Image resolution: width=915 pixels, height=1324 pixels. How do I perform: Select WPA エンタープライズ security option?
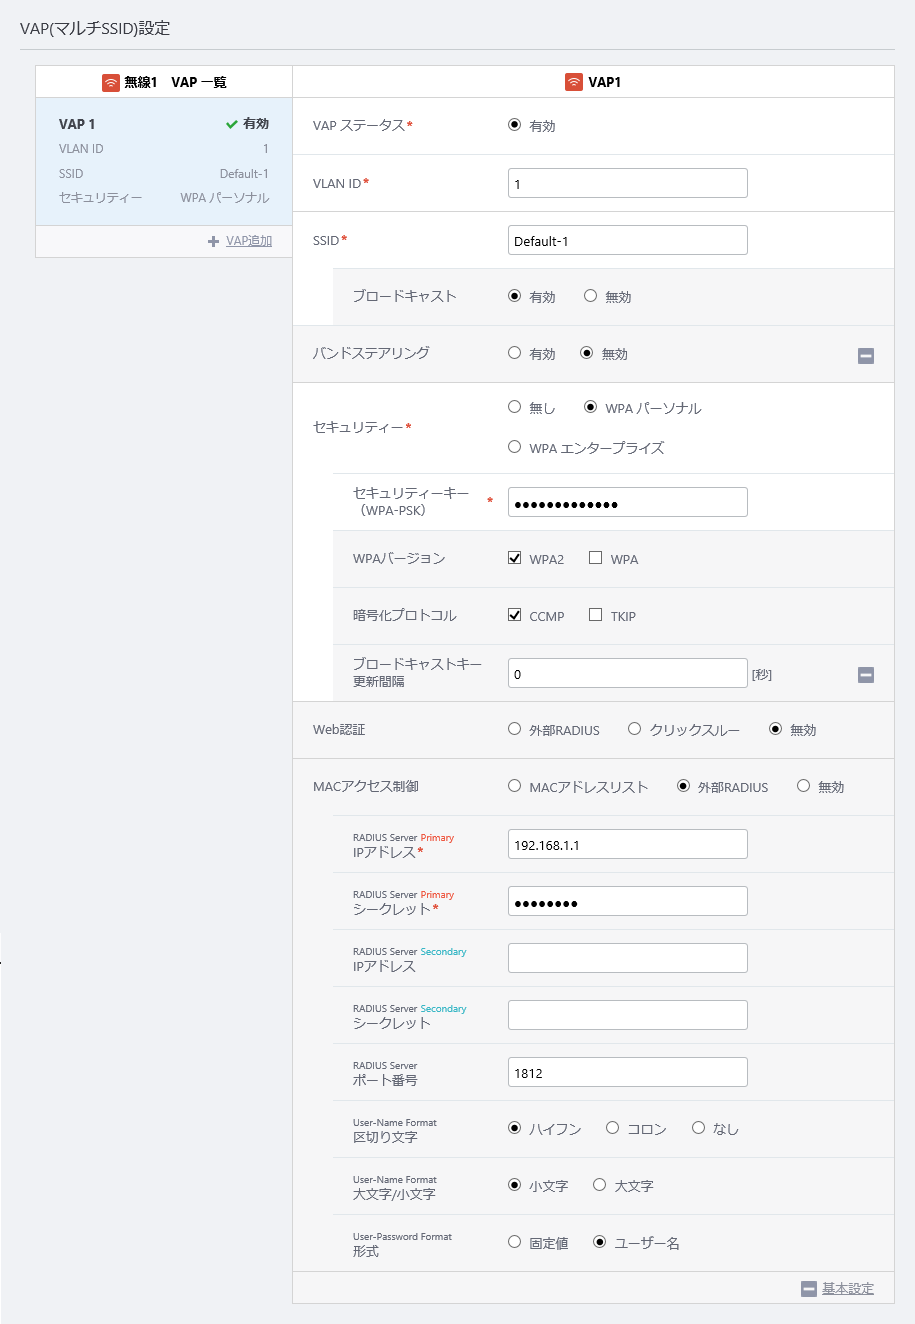515,447
